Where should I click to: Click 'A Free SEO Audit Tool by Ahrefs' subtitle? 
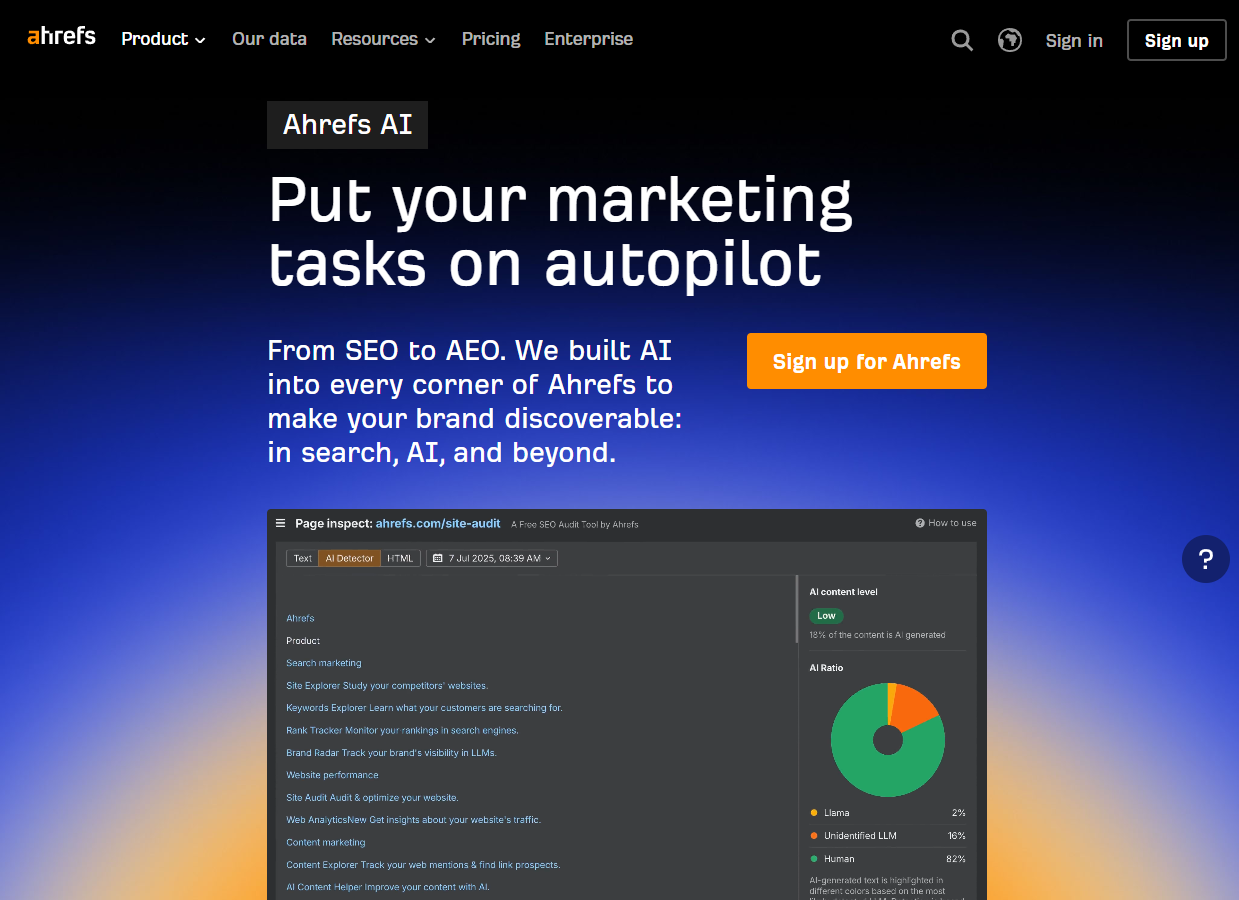pyautogui.click(x=574, y=524)
